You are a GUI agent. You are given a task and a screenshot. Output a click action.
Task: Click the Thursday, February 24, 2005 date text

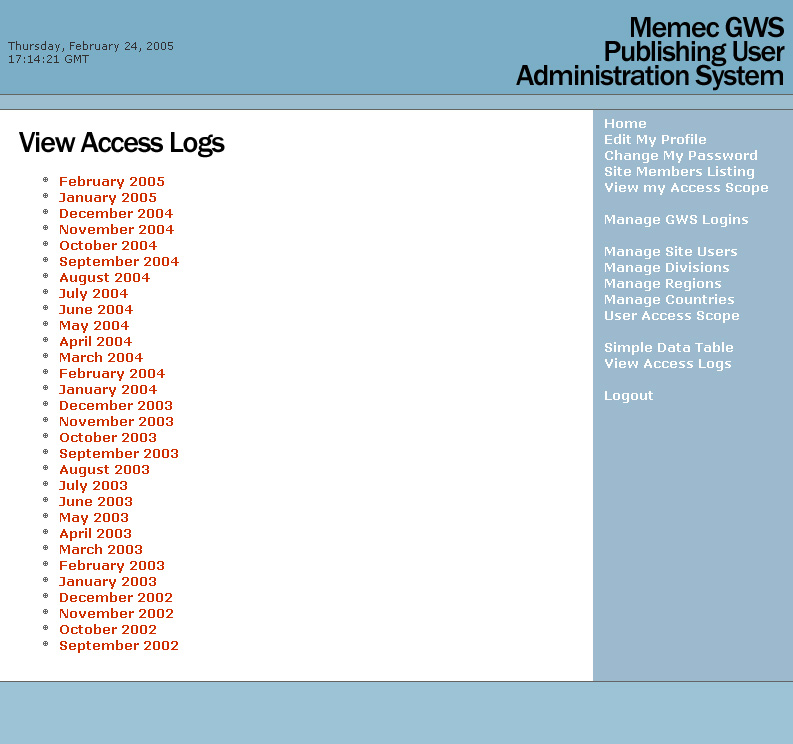pos(91,46)
